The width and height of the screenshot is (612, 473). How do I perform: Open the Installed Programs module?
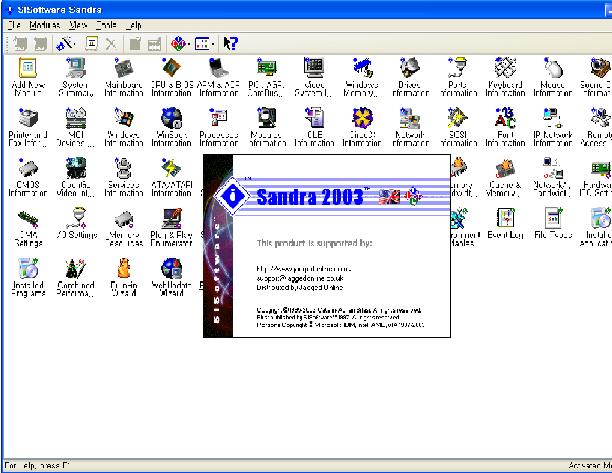(28, 277)
